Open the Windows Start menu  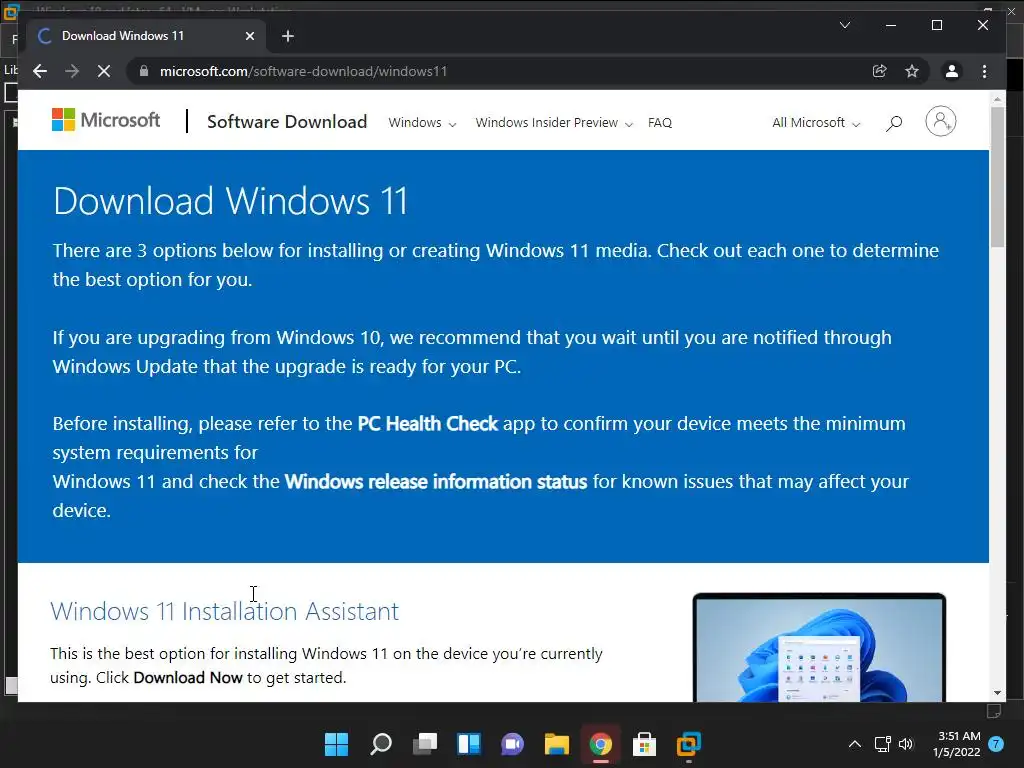(337, 744)
